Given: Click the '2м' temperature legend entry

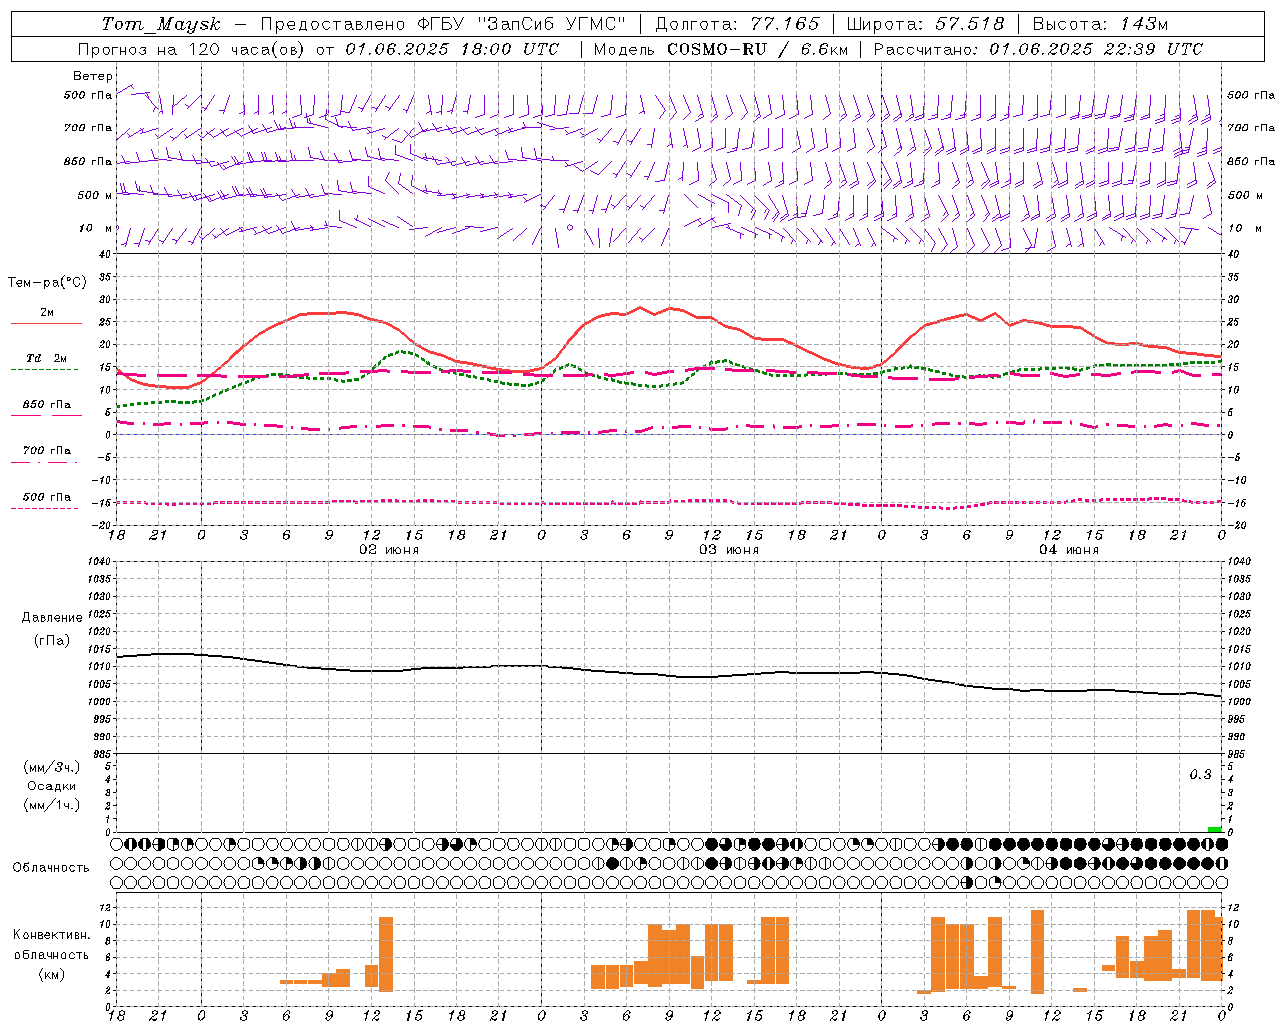Looking at the screenshot, I should (47, 313).
